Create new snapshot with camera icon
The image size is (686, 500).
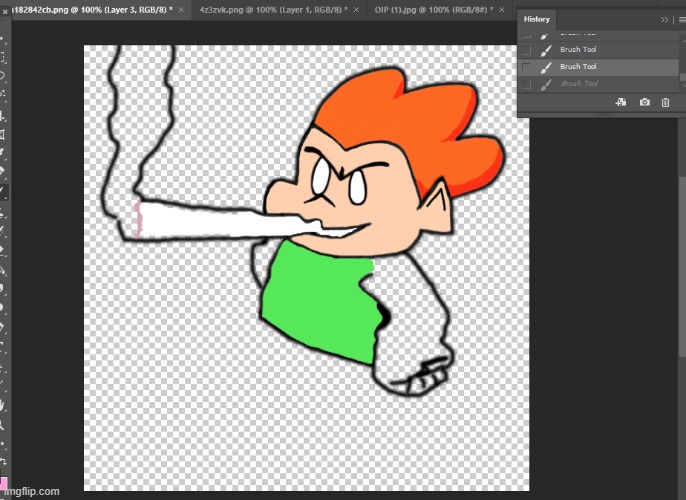pyautogui.click(x=644, y=102)
